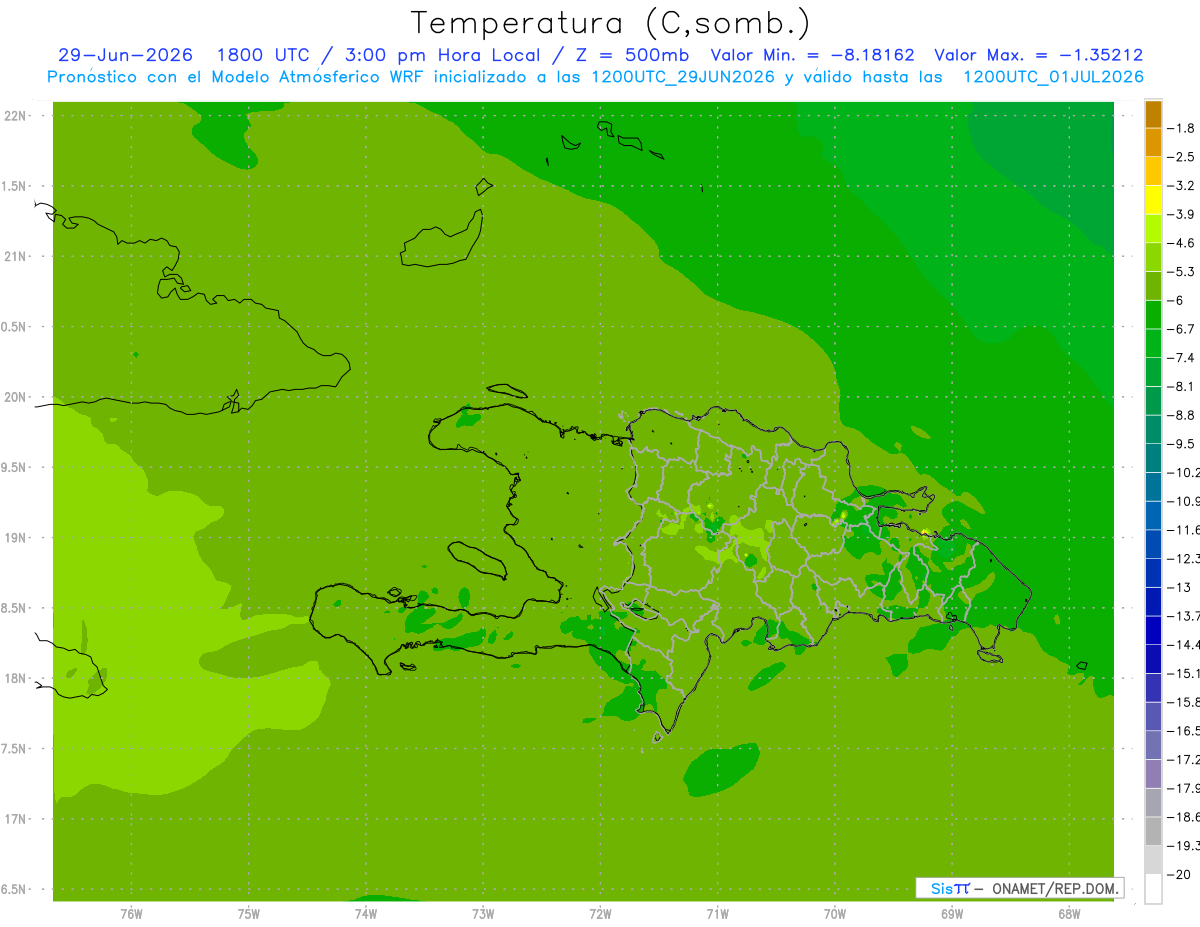Screen dimensions: 1200x927
Task: Select the swatch between -4.6 and -5.3
Action: [1153, 257]
